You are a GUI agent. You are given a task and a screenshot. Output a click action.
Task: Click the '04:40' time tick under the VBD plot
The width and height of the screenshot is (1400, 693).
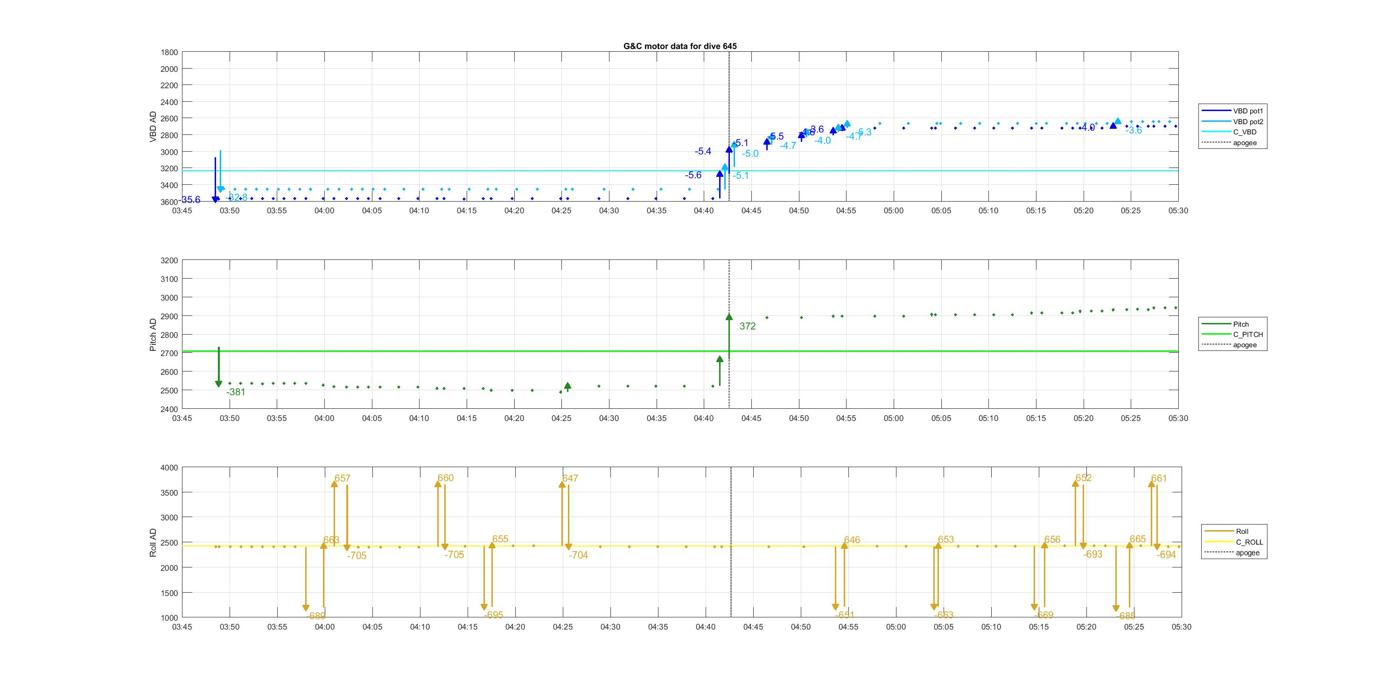[704, 210]
